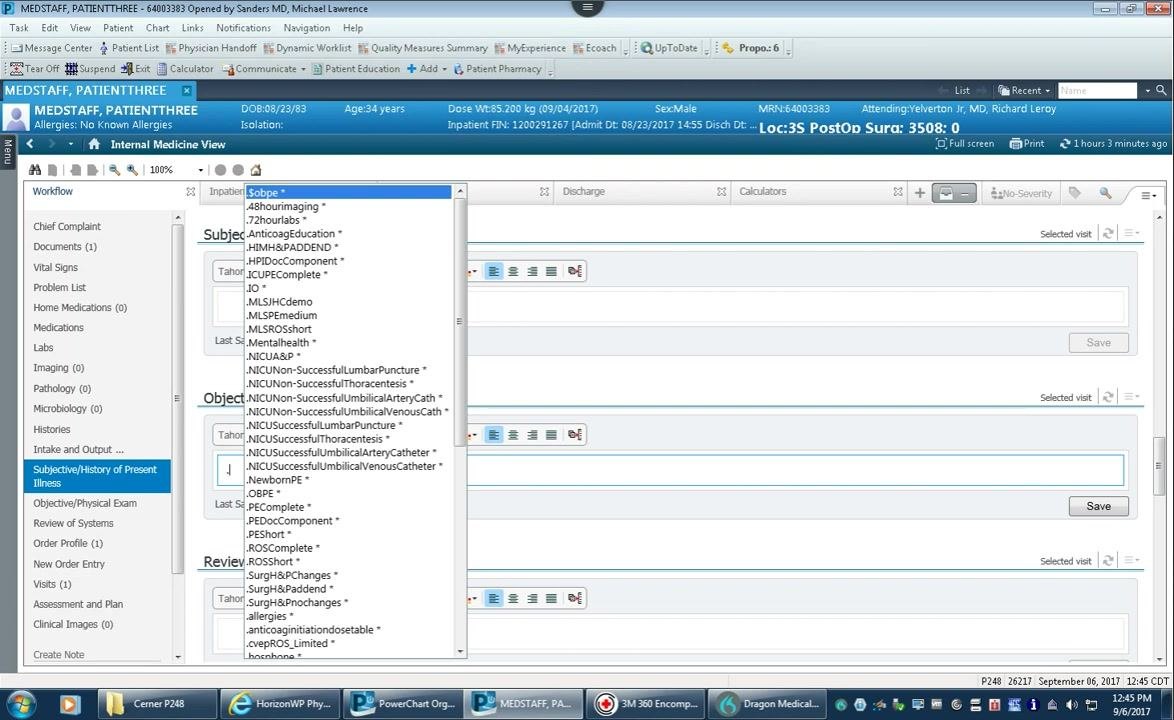Screen dimensions: 1174x720
Task: Toggle center align in Subjective editor
Action: click(513, 271)
